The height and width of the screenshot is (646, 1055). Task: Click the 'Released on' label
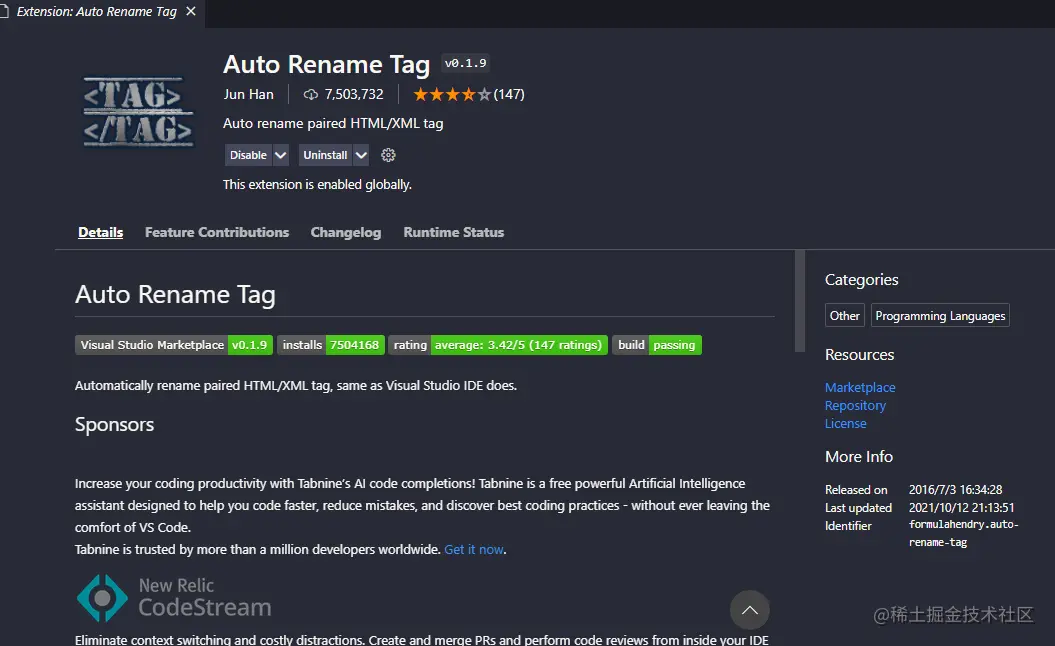tap(856, 490)
